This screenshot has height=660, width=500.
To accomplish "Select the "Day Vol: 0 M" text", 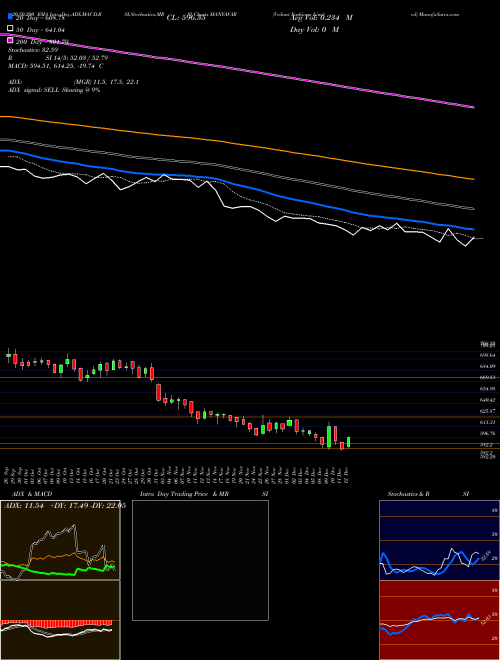I will 314,29.
